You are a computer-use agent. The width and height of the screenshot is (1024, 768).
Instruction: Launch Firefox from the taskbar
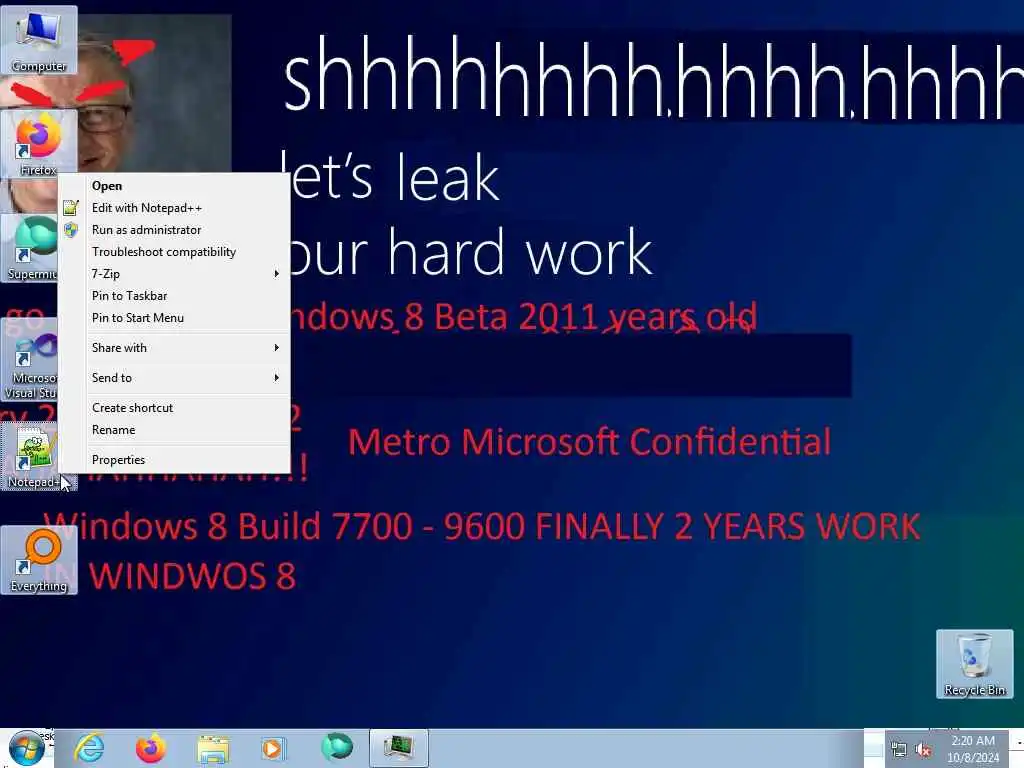(x=151, y=748)
